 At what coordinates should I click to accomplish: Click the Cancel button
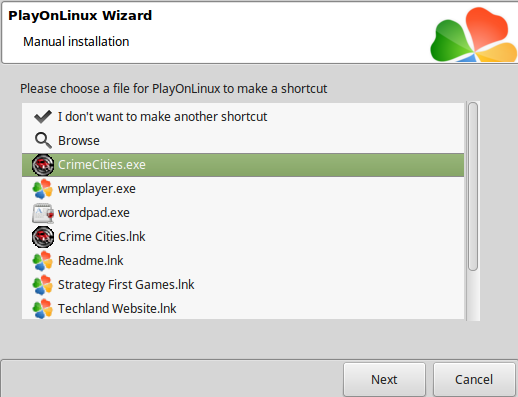pyautogui.click(x=474, y=379)
